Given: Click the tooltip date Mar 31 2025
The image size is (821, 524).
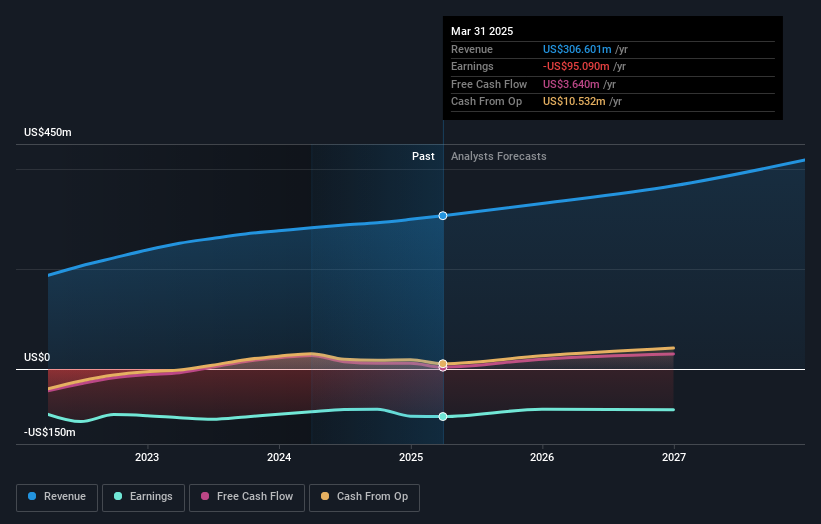Looking at the screenshot, I should coord(482,31).
